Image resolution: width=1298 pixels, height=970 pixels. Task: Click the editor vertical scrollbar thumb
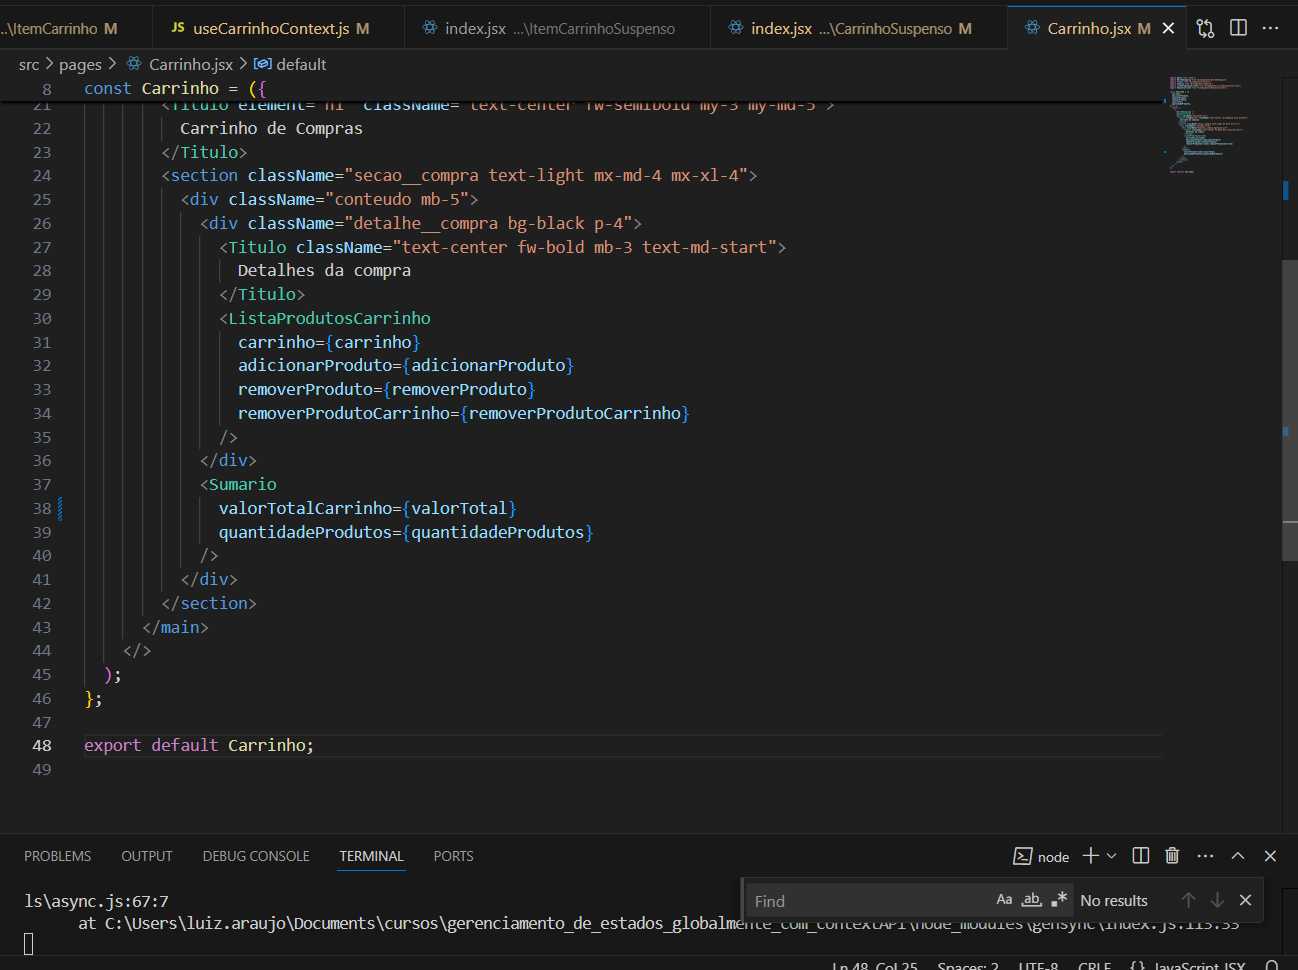pos(1290,410)
